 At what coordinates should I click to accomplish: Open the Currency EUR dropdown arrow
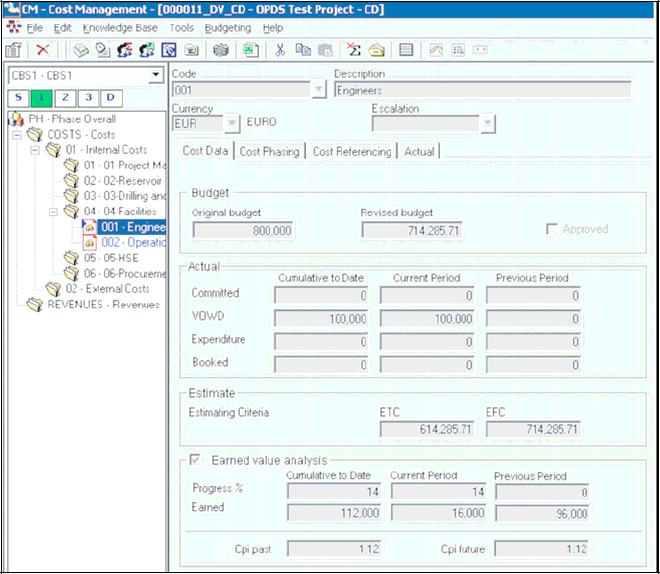click(x=232, y=124)
